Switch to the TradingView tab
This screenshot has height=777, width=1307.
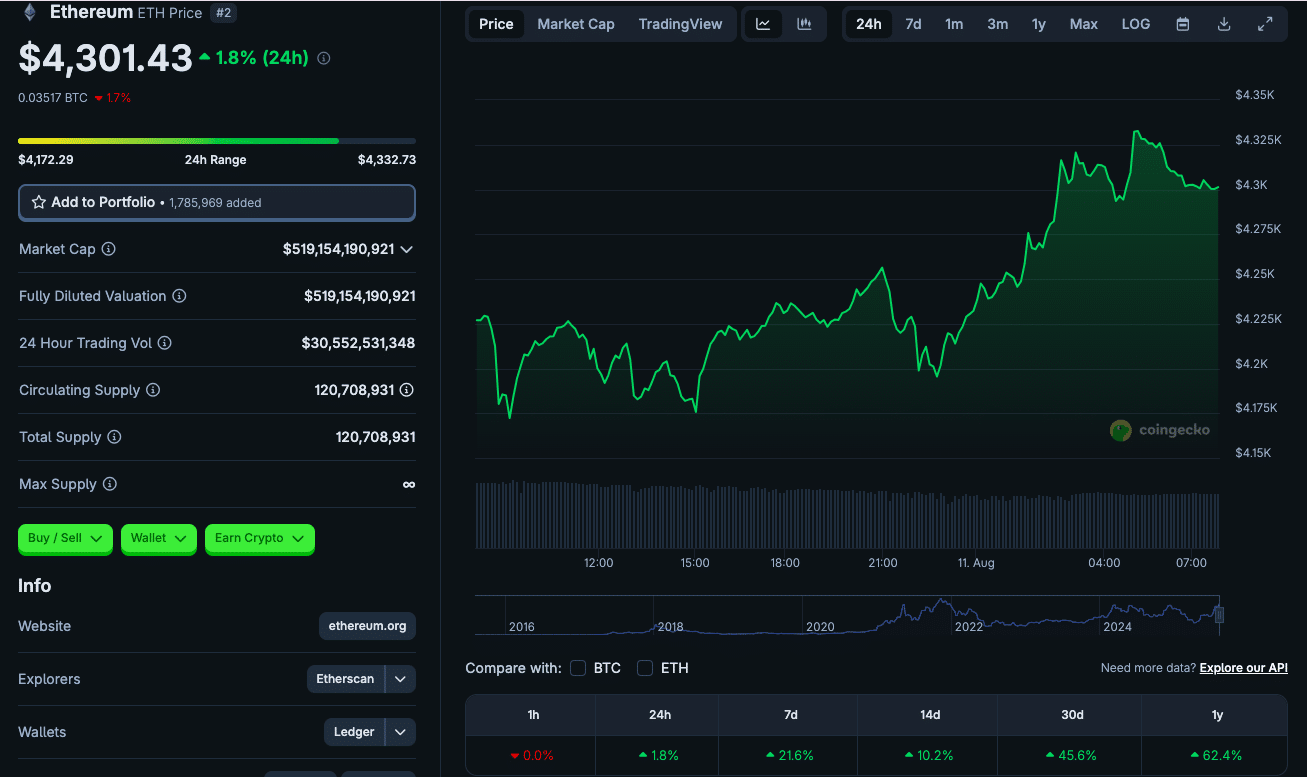coord(680,24)
